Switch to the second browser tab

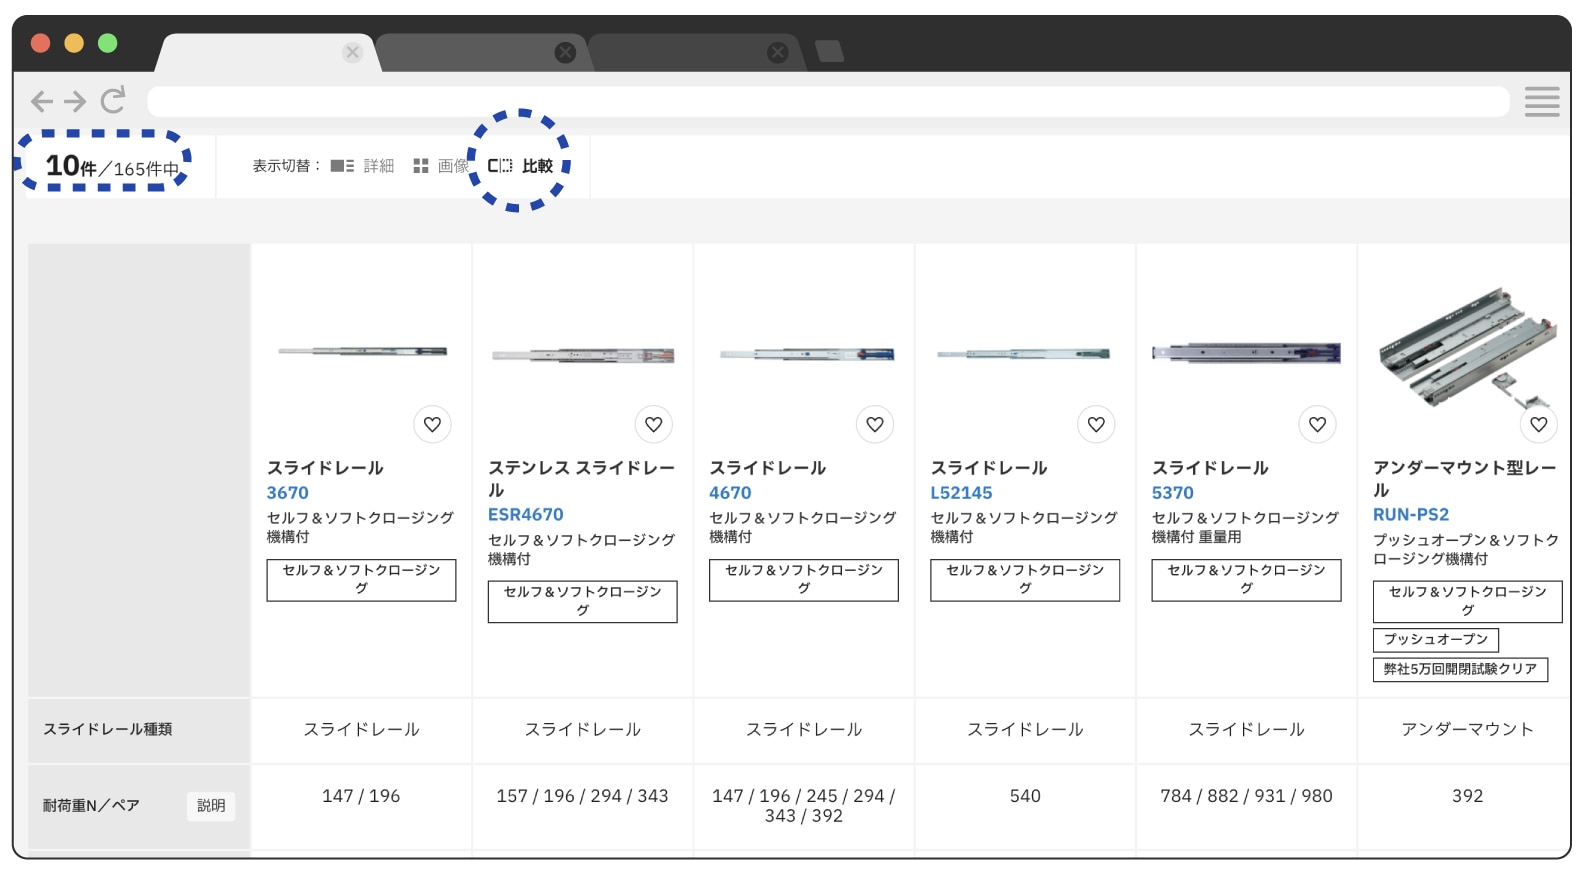(480, 52)
